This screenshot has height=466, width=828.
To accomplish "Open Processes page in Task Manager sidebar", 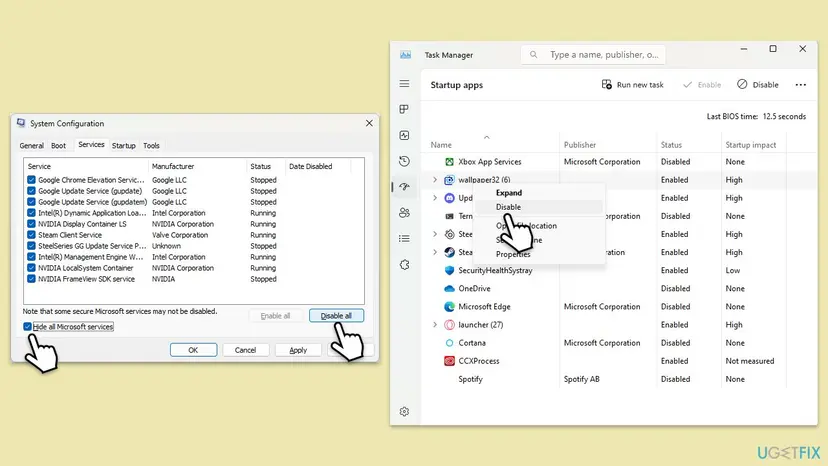I will point(404,109).
